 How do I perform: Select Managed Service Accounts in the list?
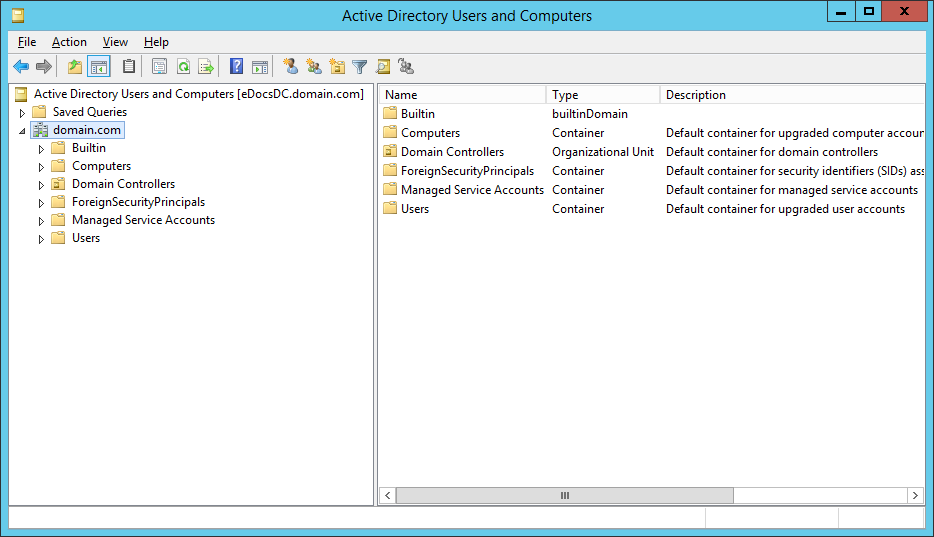(x=472, y=190)
